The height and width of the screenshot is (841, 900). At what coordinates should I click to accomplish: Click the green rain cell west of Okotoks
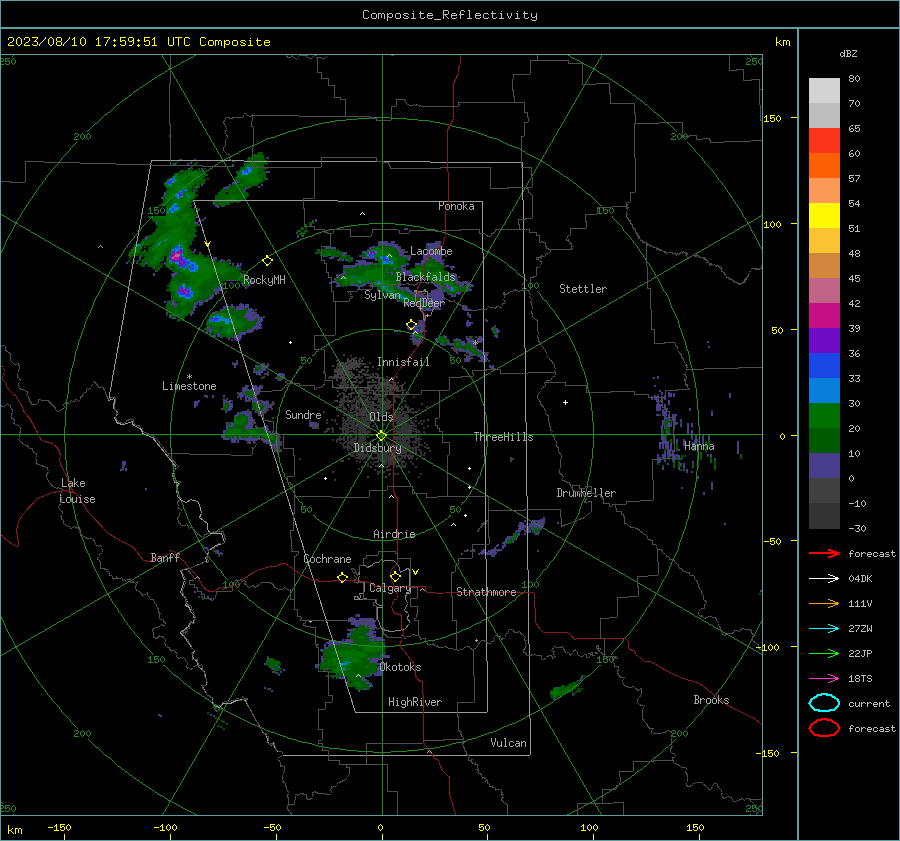coord(351,656)
